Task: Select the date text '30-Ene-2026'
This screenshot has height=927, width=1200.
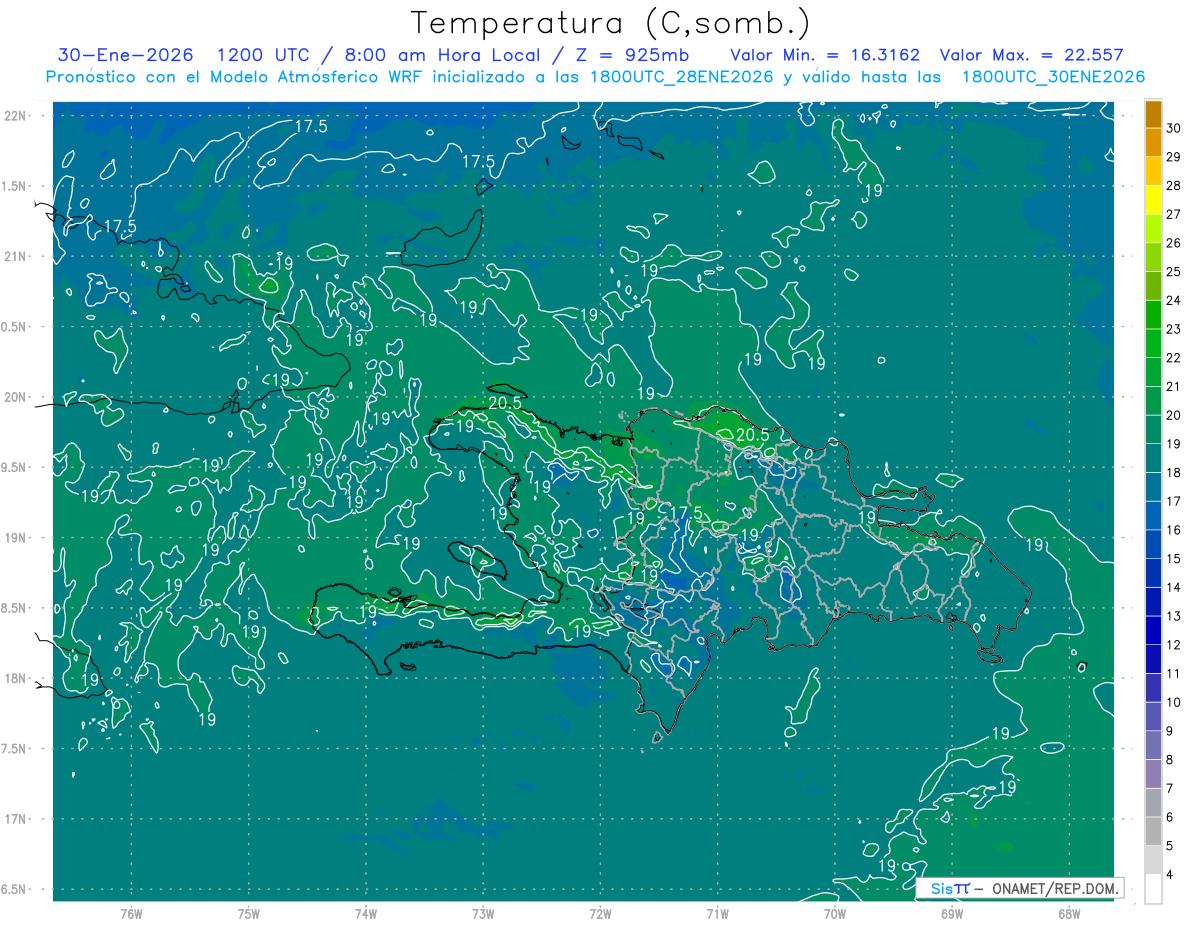Action: tap(126, 55)
